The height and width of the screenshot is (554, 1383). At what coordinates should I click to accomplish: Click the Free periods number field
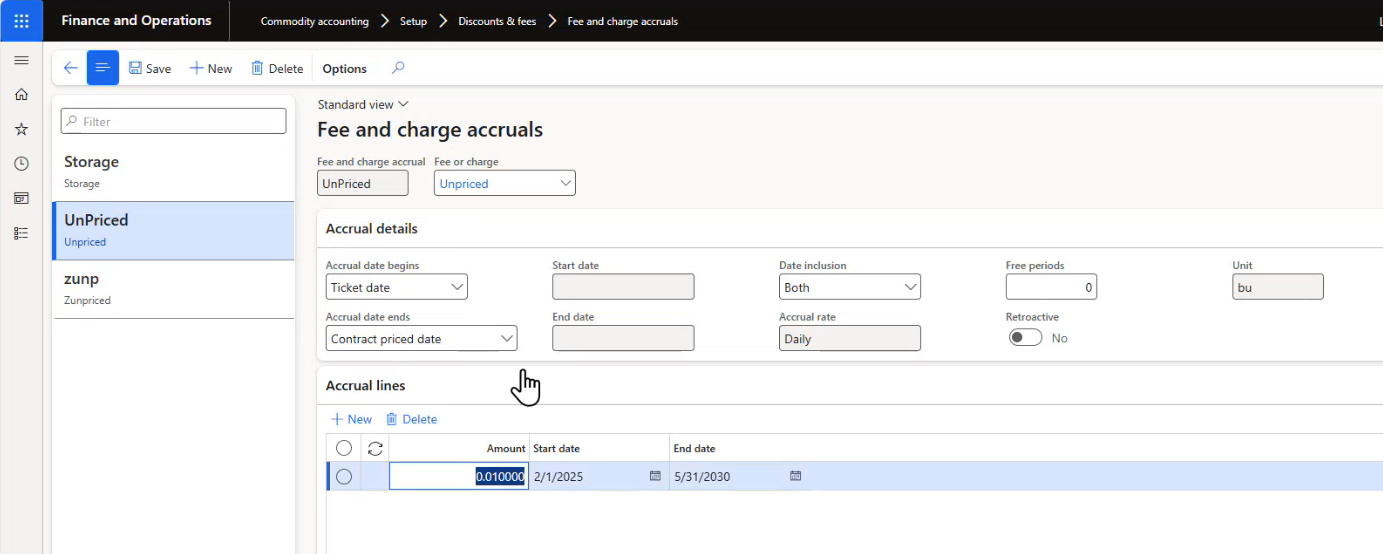(x=1051, y=287)
